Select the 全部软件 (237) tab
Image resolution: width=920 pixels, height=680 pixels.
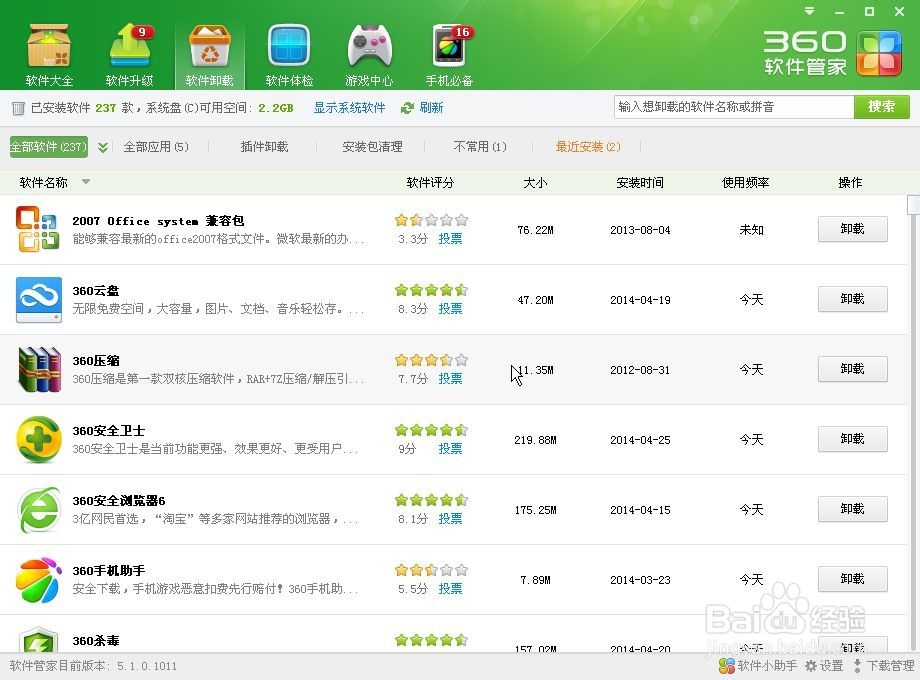(49, 147)
